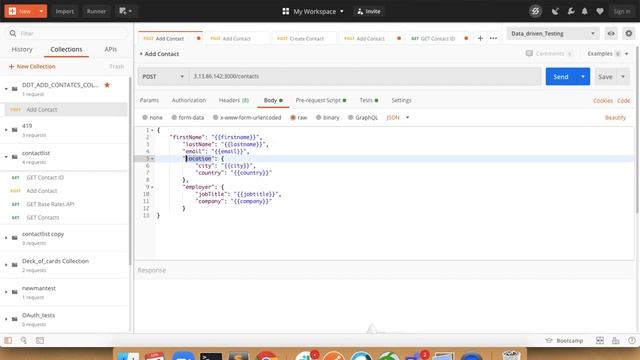Open the Params tab
The width and height of the screenshot is (640, 360).
tap(149, 100)
